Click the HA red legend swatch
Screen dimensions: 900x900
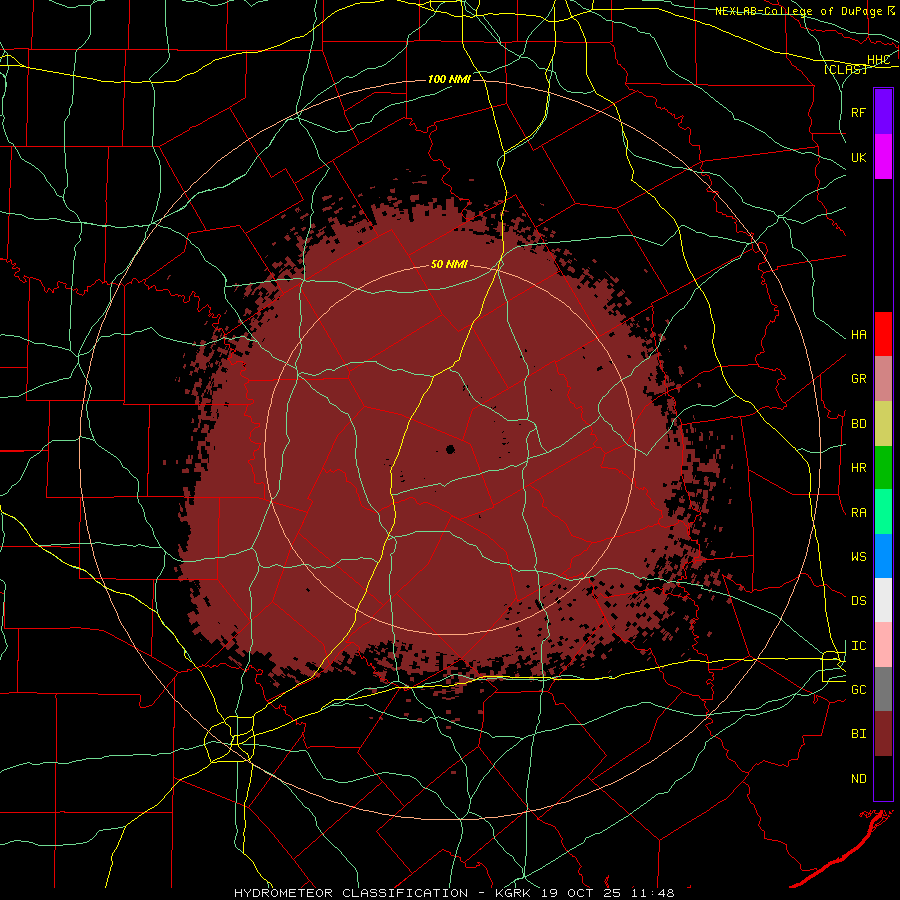click(x=883, y=334)
